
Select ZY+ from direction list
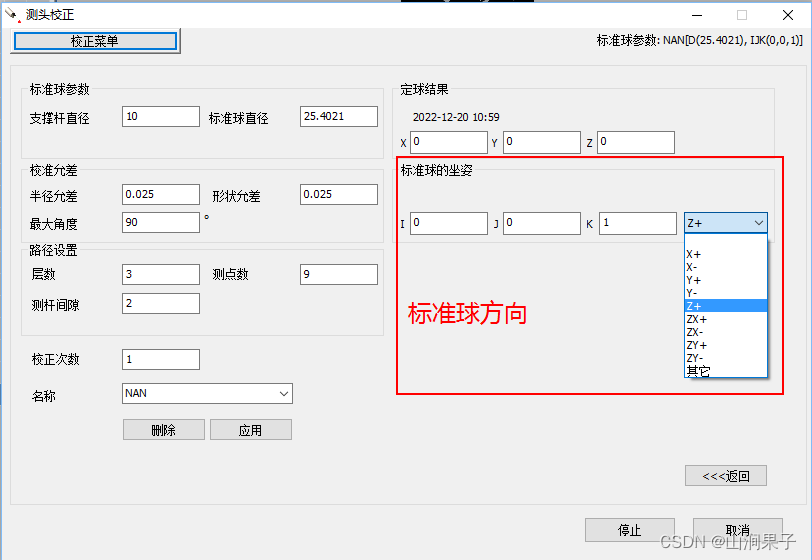point(726,344)
